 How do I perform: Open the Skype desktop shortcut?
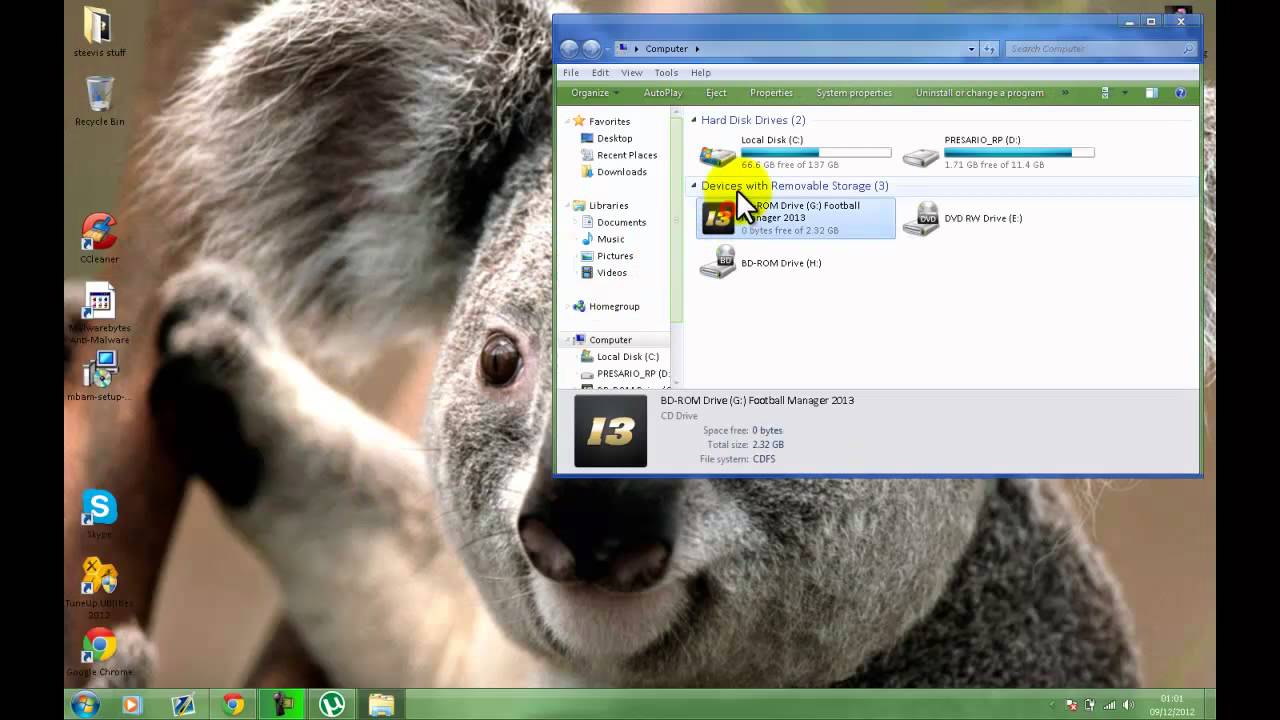(99, 514)
